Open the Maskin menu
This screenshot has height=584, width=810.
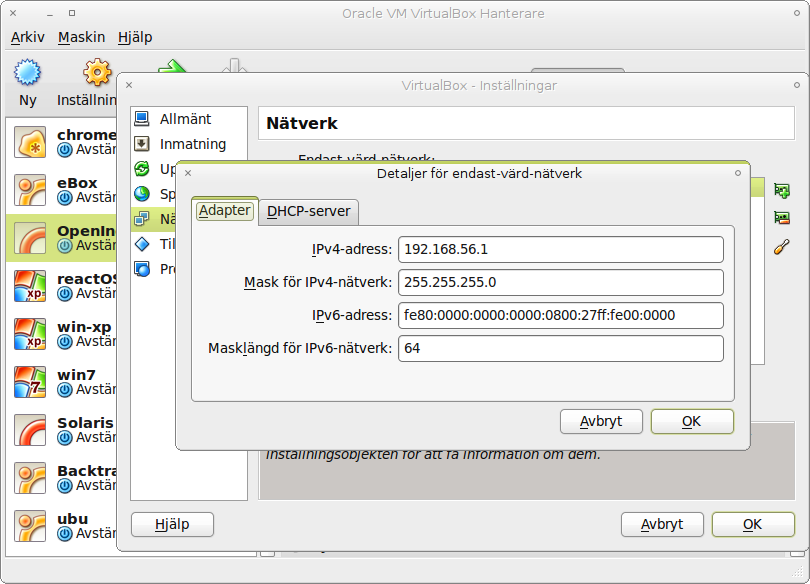(x=81, y=37)
